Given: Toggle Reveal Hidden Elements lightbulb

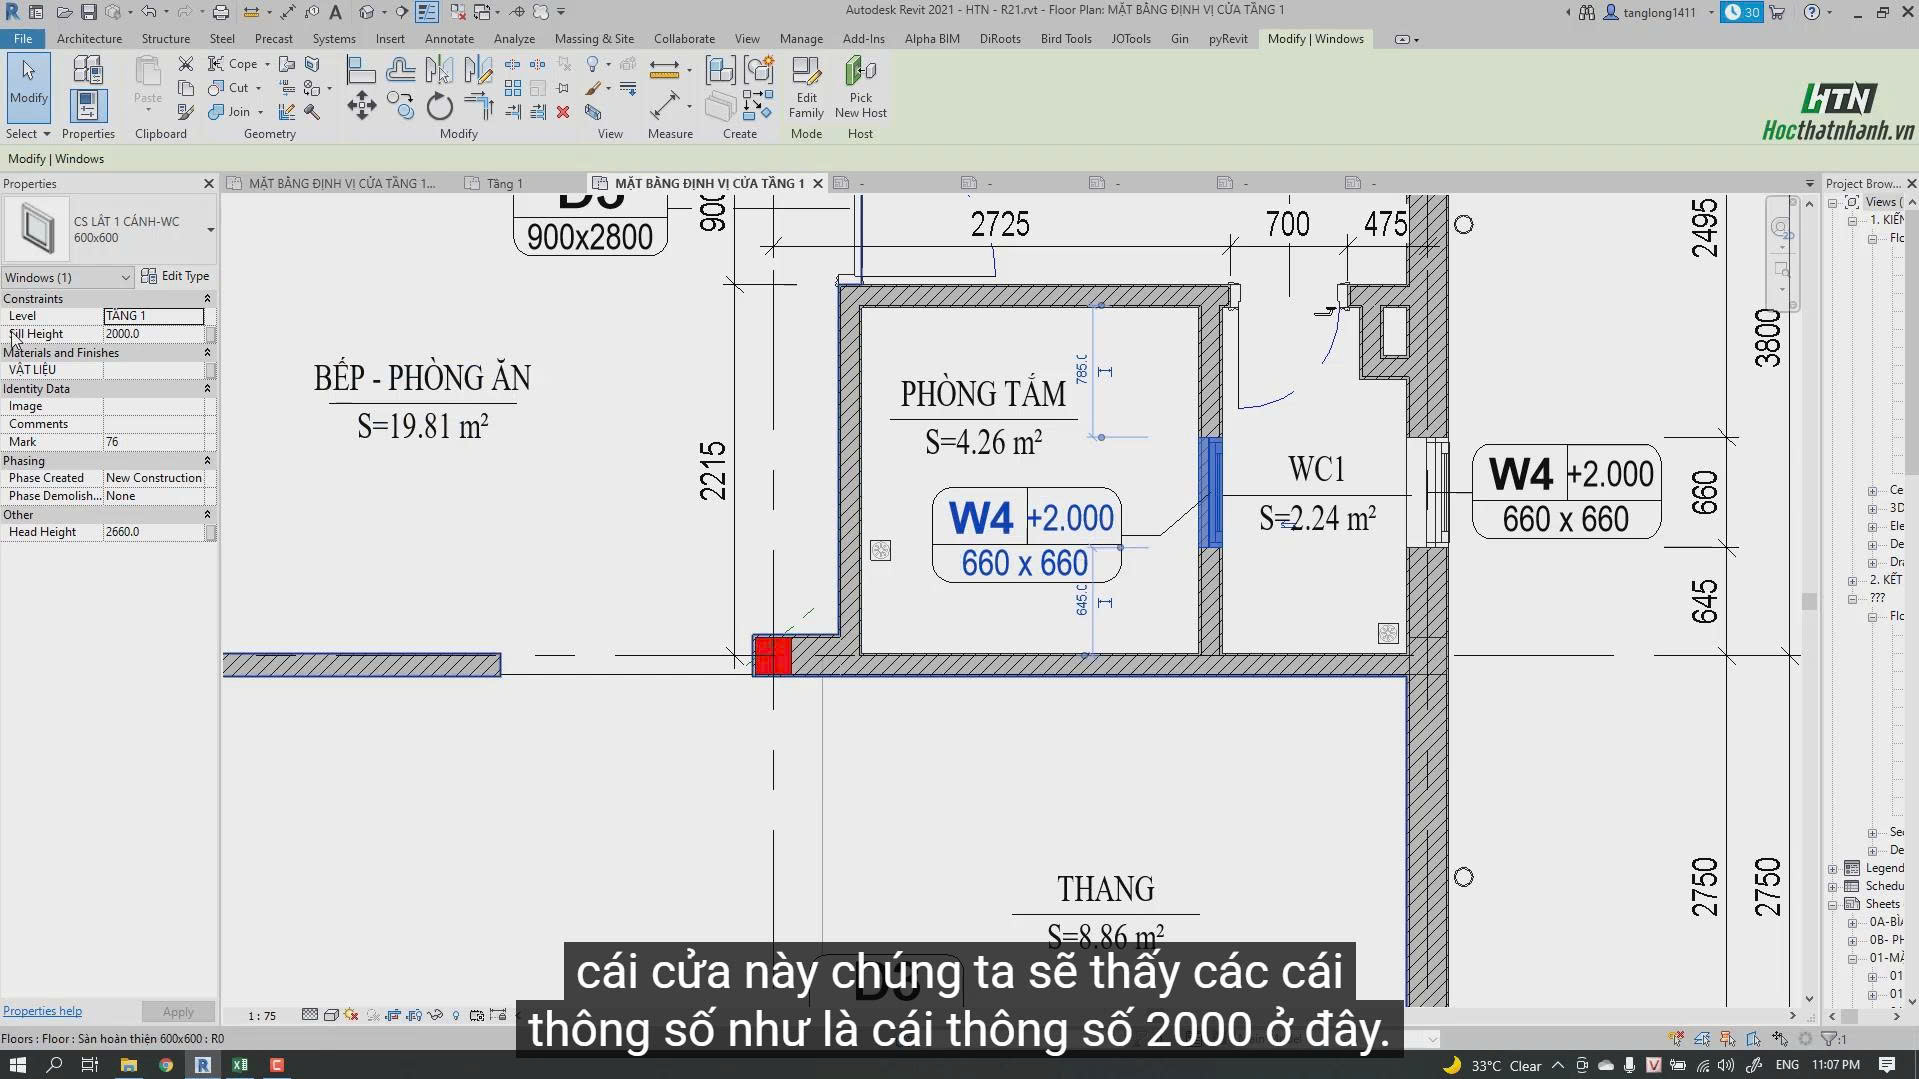Looking at the screenshot, I should pyautogui.click(x=456, y=1015).
